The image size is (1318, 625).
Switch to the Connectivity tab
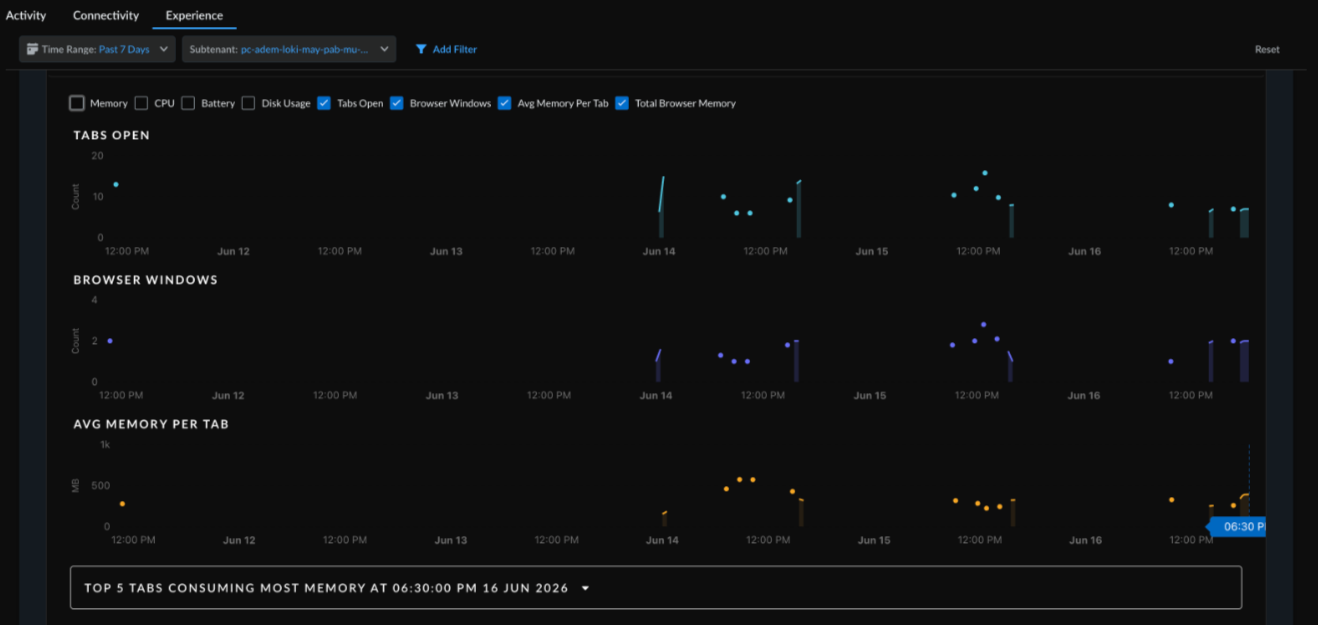click(106, 15)
